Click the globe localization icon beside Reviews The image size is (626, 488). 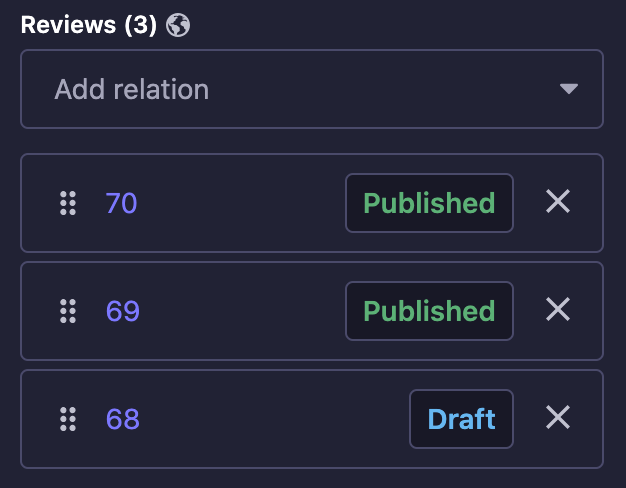coord(178,26)
